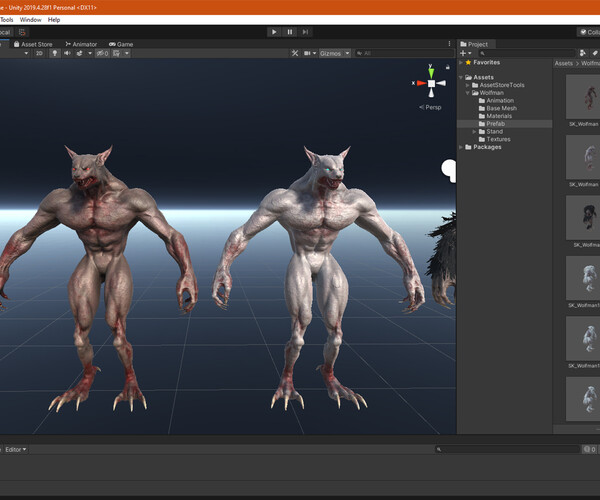This screenshot has height=500, width=600.
Task: Click the Scene camera settings icon
Action: [307, 53]
